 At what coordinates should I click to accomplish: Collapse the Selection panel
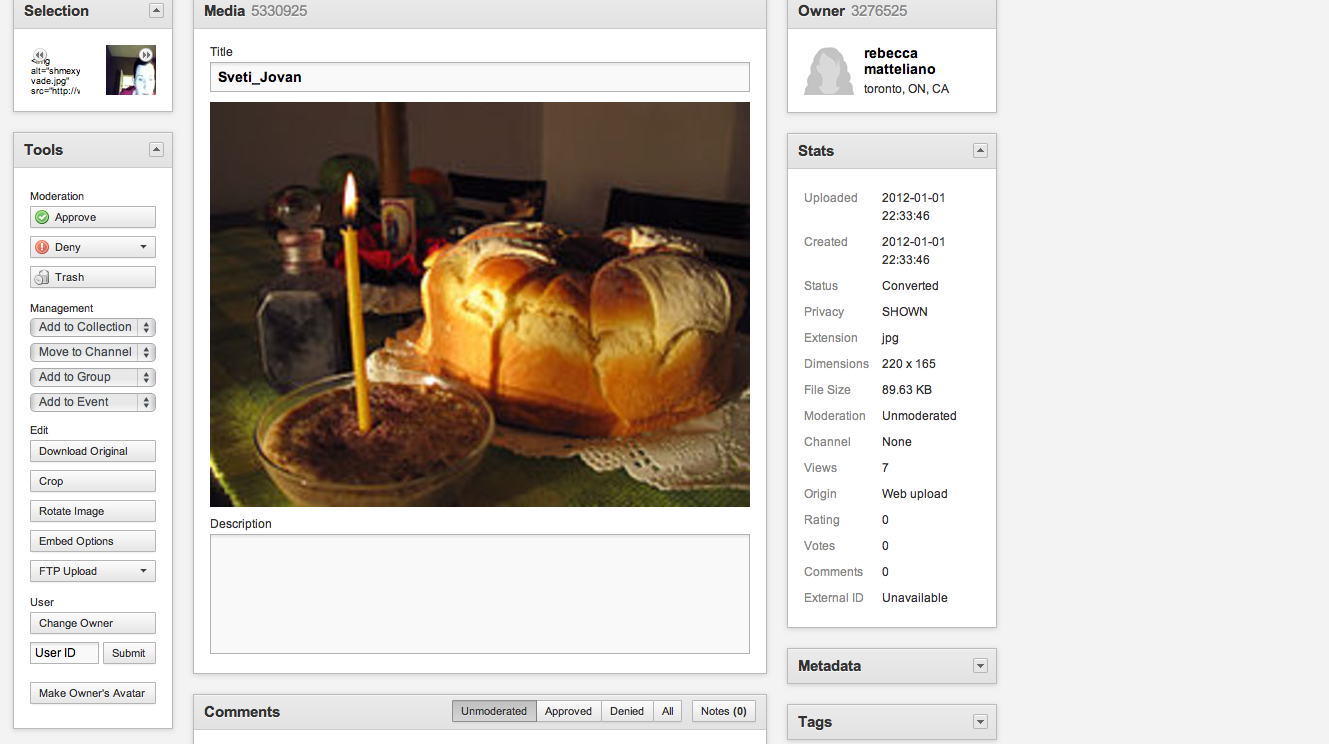[156, 11]
